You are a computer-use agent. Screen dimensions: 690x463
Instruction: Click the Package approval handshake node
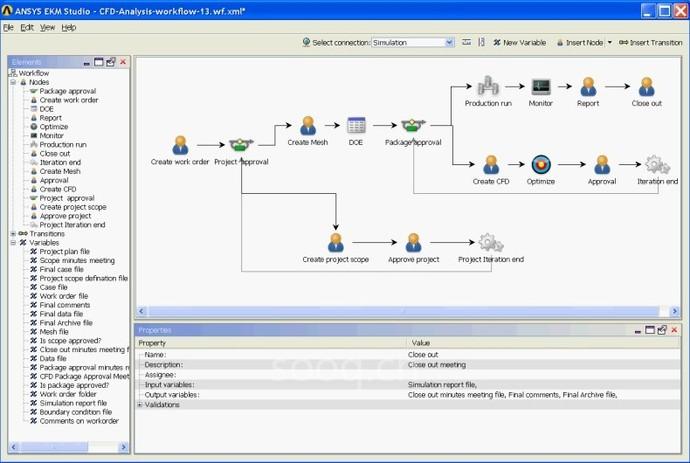coord(413,126)
